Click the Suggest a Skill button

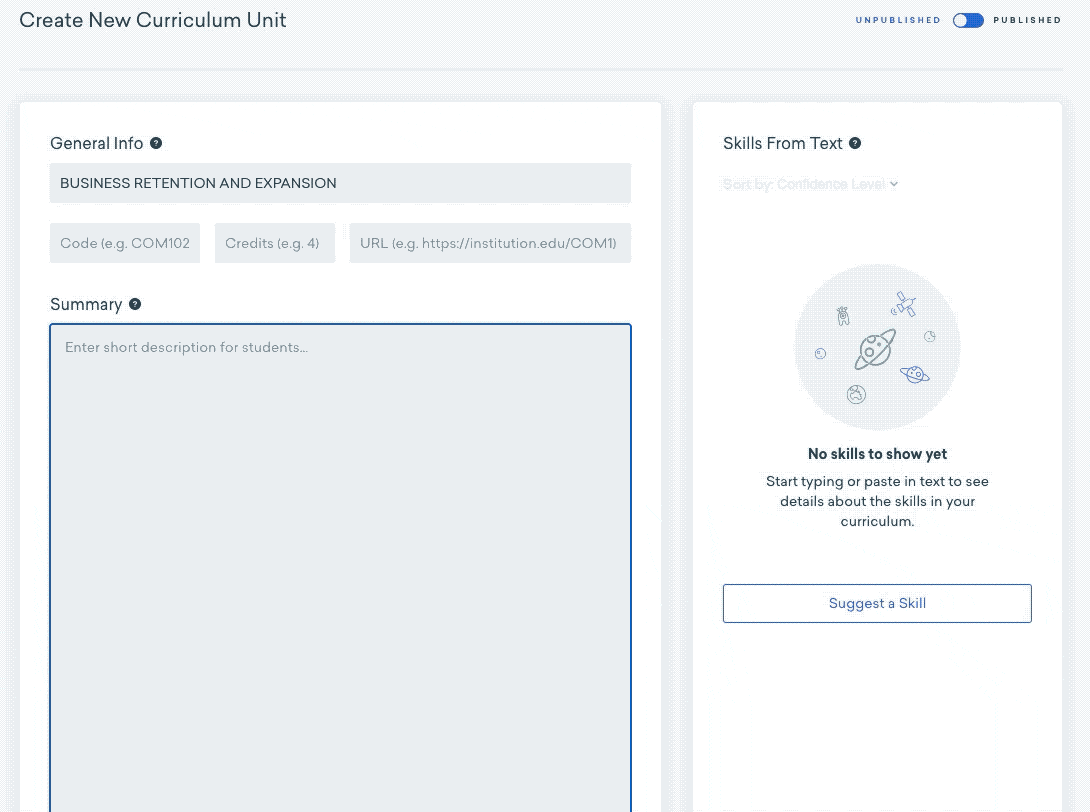(x=877, y=603)
